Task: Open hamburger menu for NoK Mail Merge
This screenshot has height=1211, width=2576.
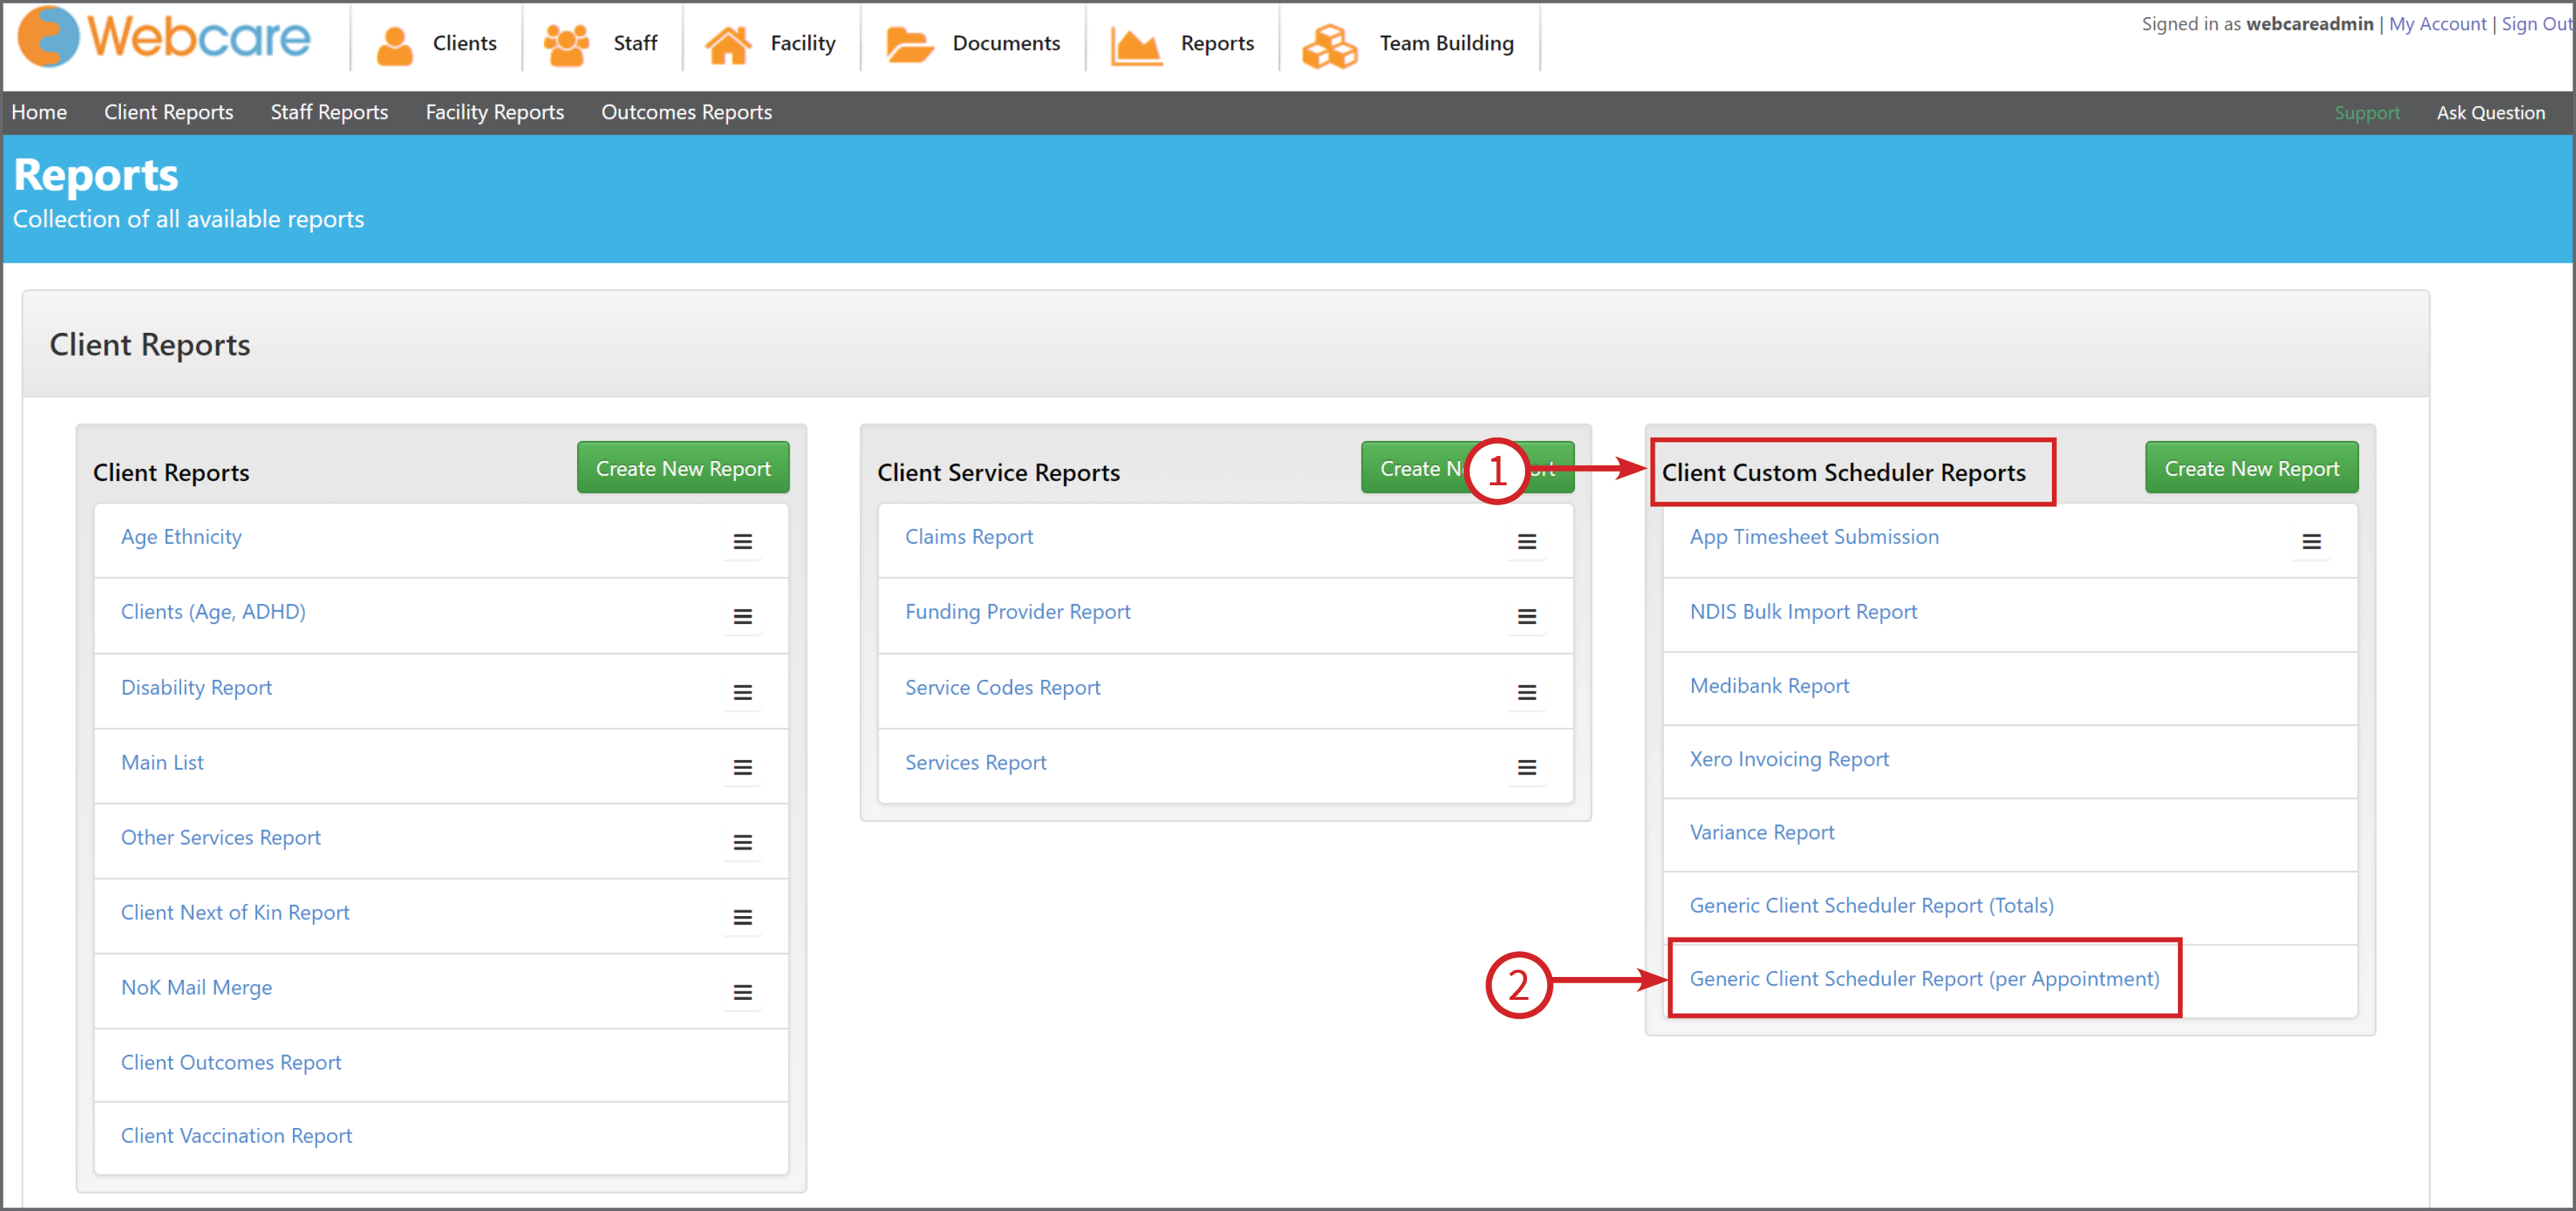Action: pos(742,992)
